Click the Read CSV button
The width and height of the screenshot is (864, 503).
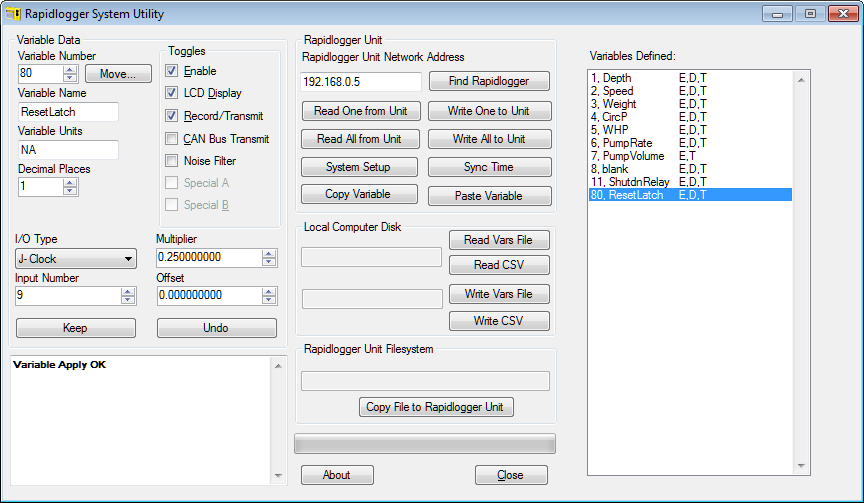(x=499, y=265)
